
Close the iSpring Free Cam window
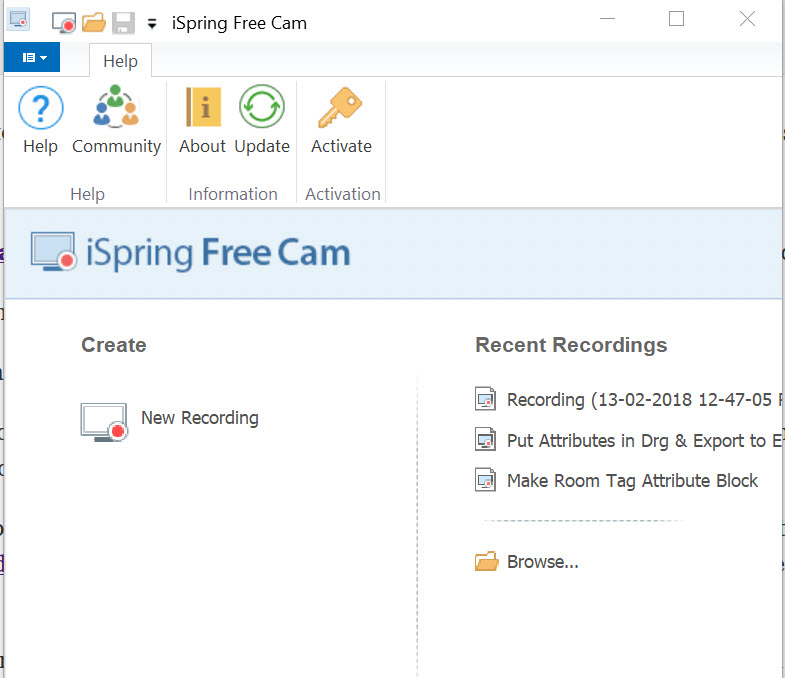[747, 19]
